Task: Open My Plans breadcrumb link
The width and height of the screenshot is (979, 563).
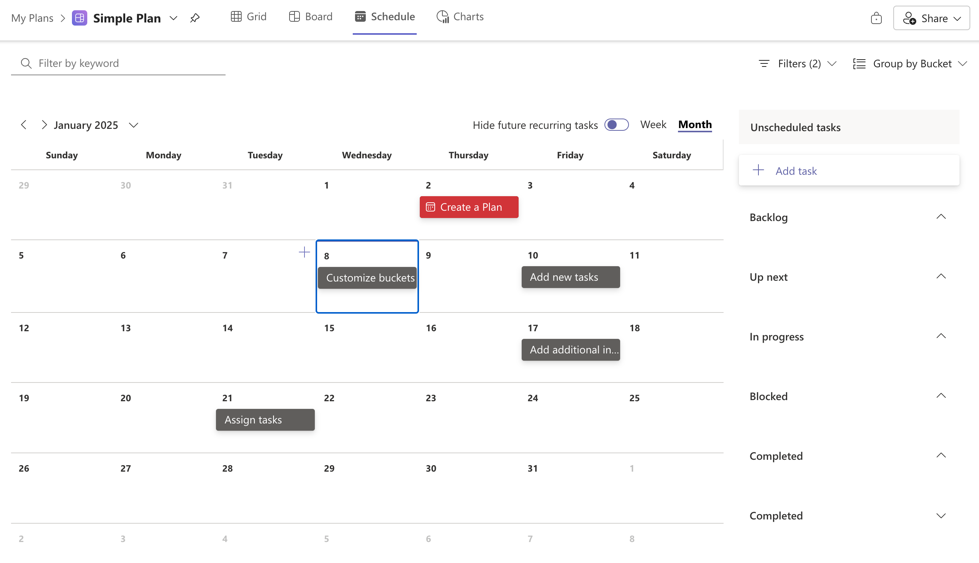Action: click(x=32, y=18)
